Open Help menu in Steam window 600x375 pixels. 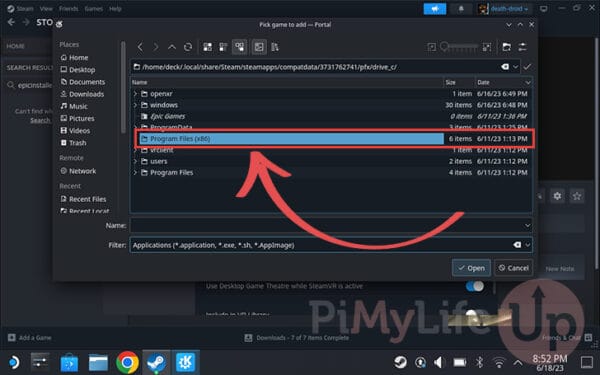point(115,8)
